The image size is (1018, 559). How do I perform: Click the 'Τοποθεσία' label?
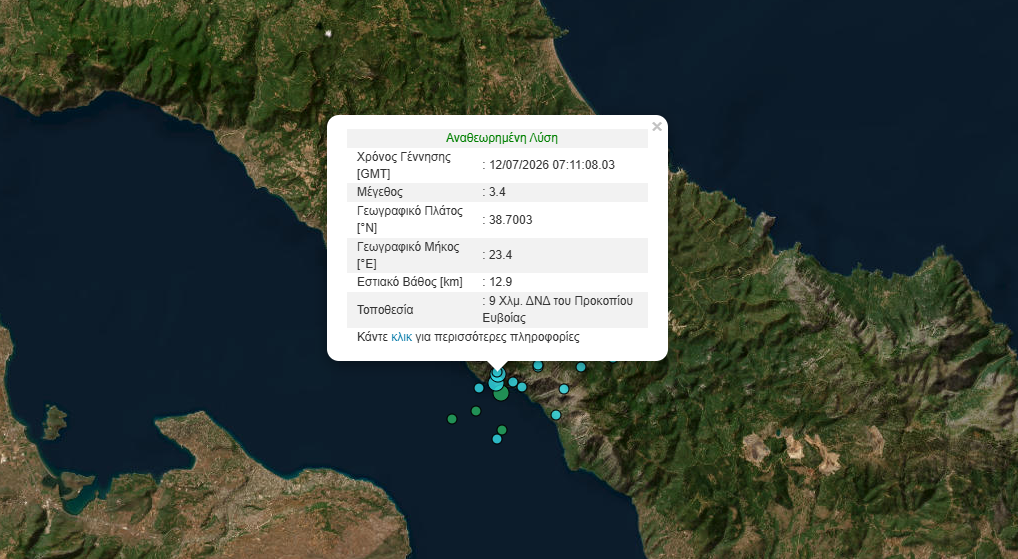coord(385,310)
